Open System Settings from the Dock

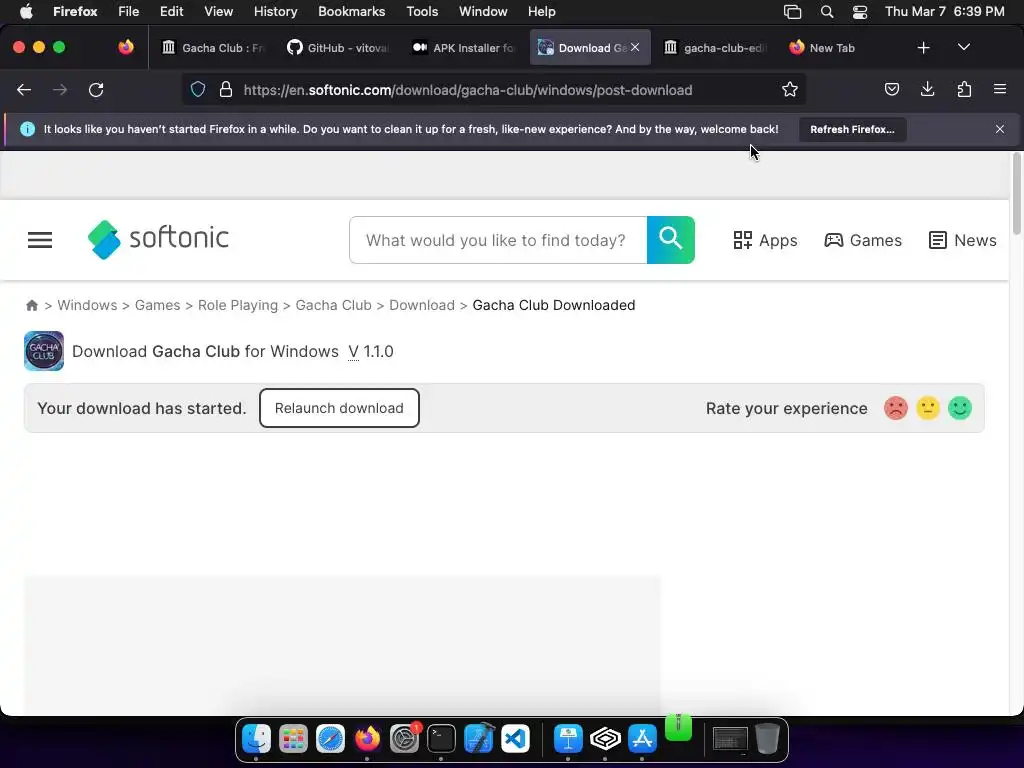[x=405, y=739]
